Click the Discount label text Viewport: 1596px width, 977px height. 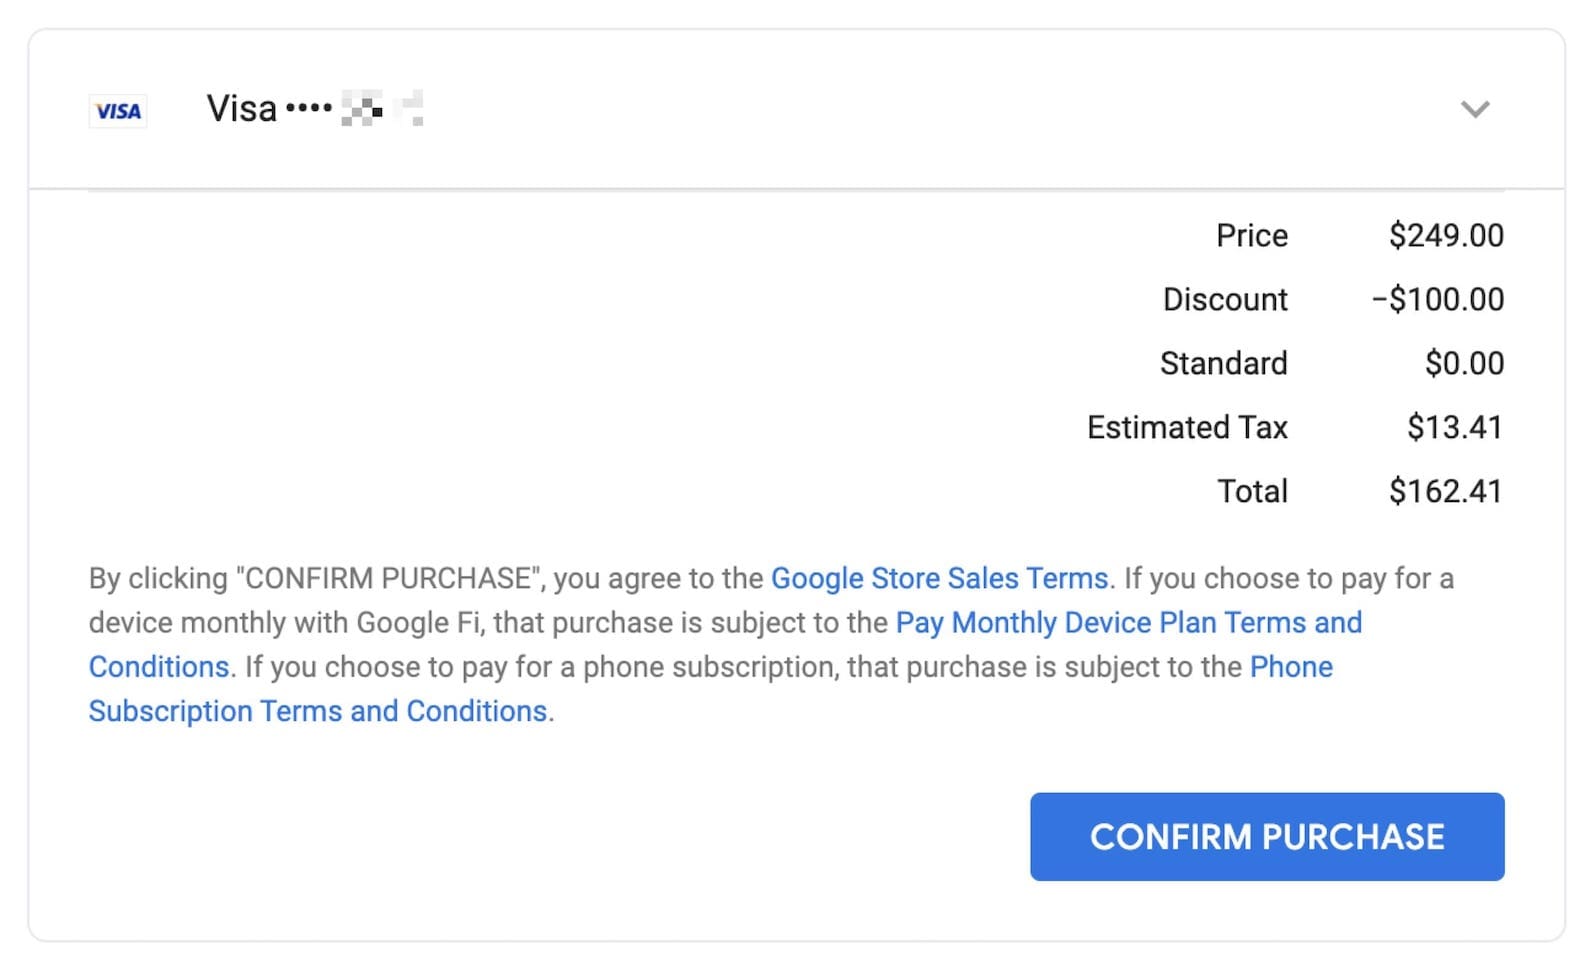pos(1225,299)
